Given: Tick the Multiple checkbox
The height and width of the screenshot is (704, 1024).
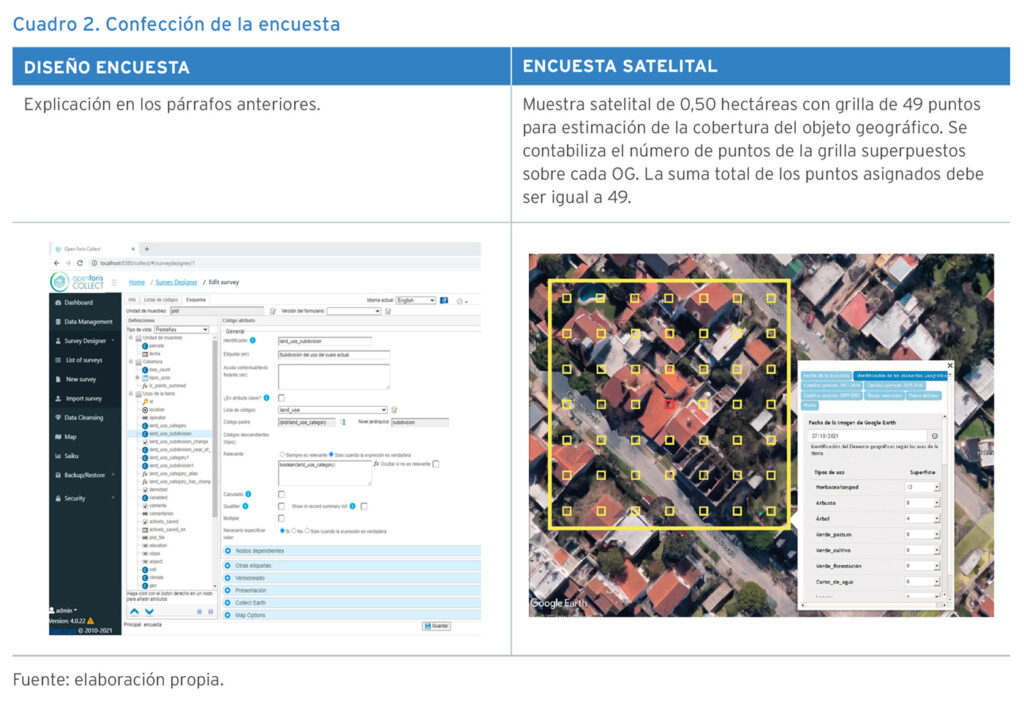Looking at the screenshot, I should coord(281,518).
